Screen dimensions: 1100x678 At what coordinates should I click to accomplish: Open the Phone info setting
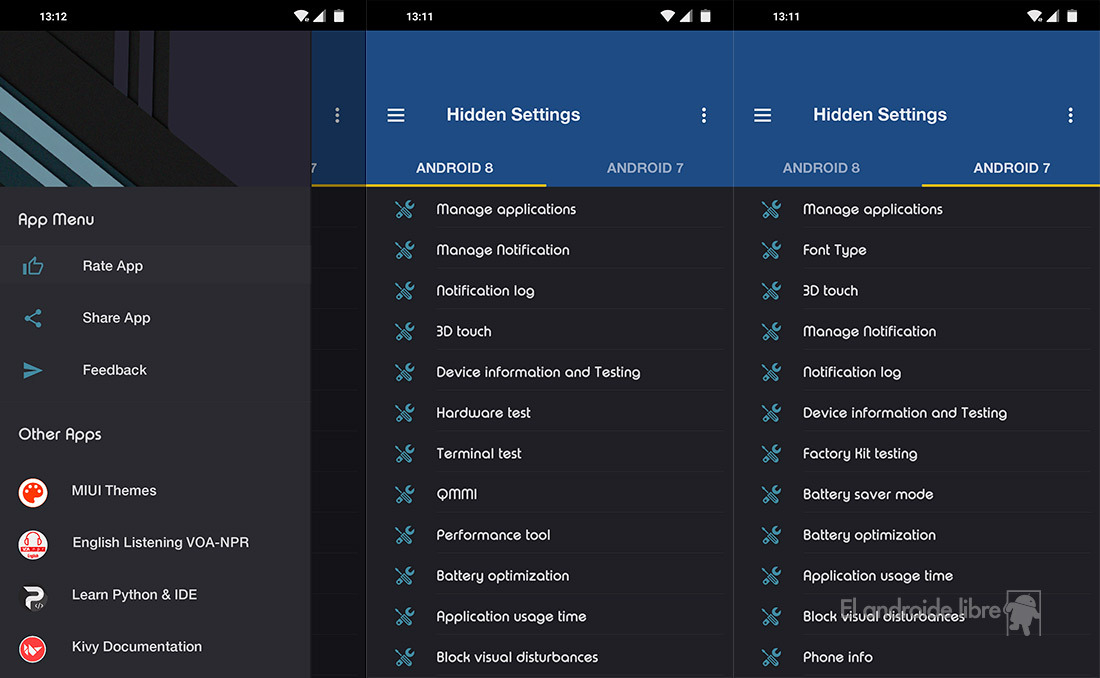[838, 657]
